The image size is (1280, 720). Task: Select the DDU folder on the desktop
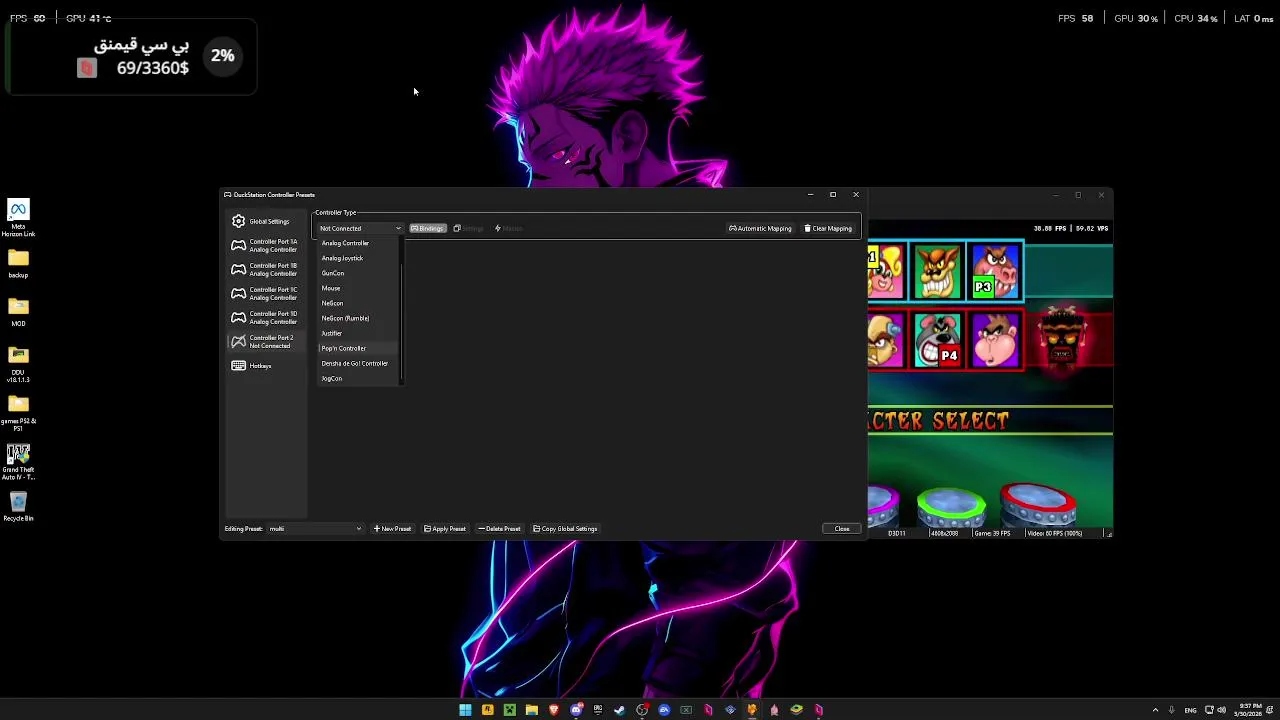18,364
